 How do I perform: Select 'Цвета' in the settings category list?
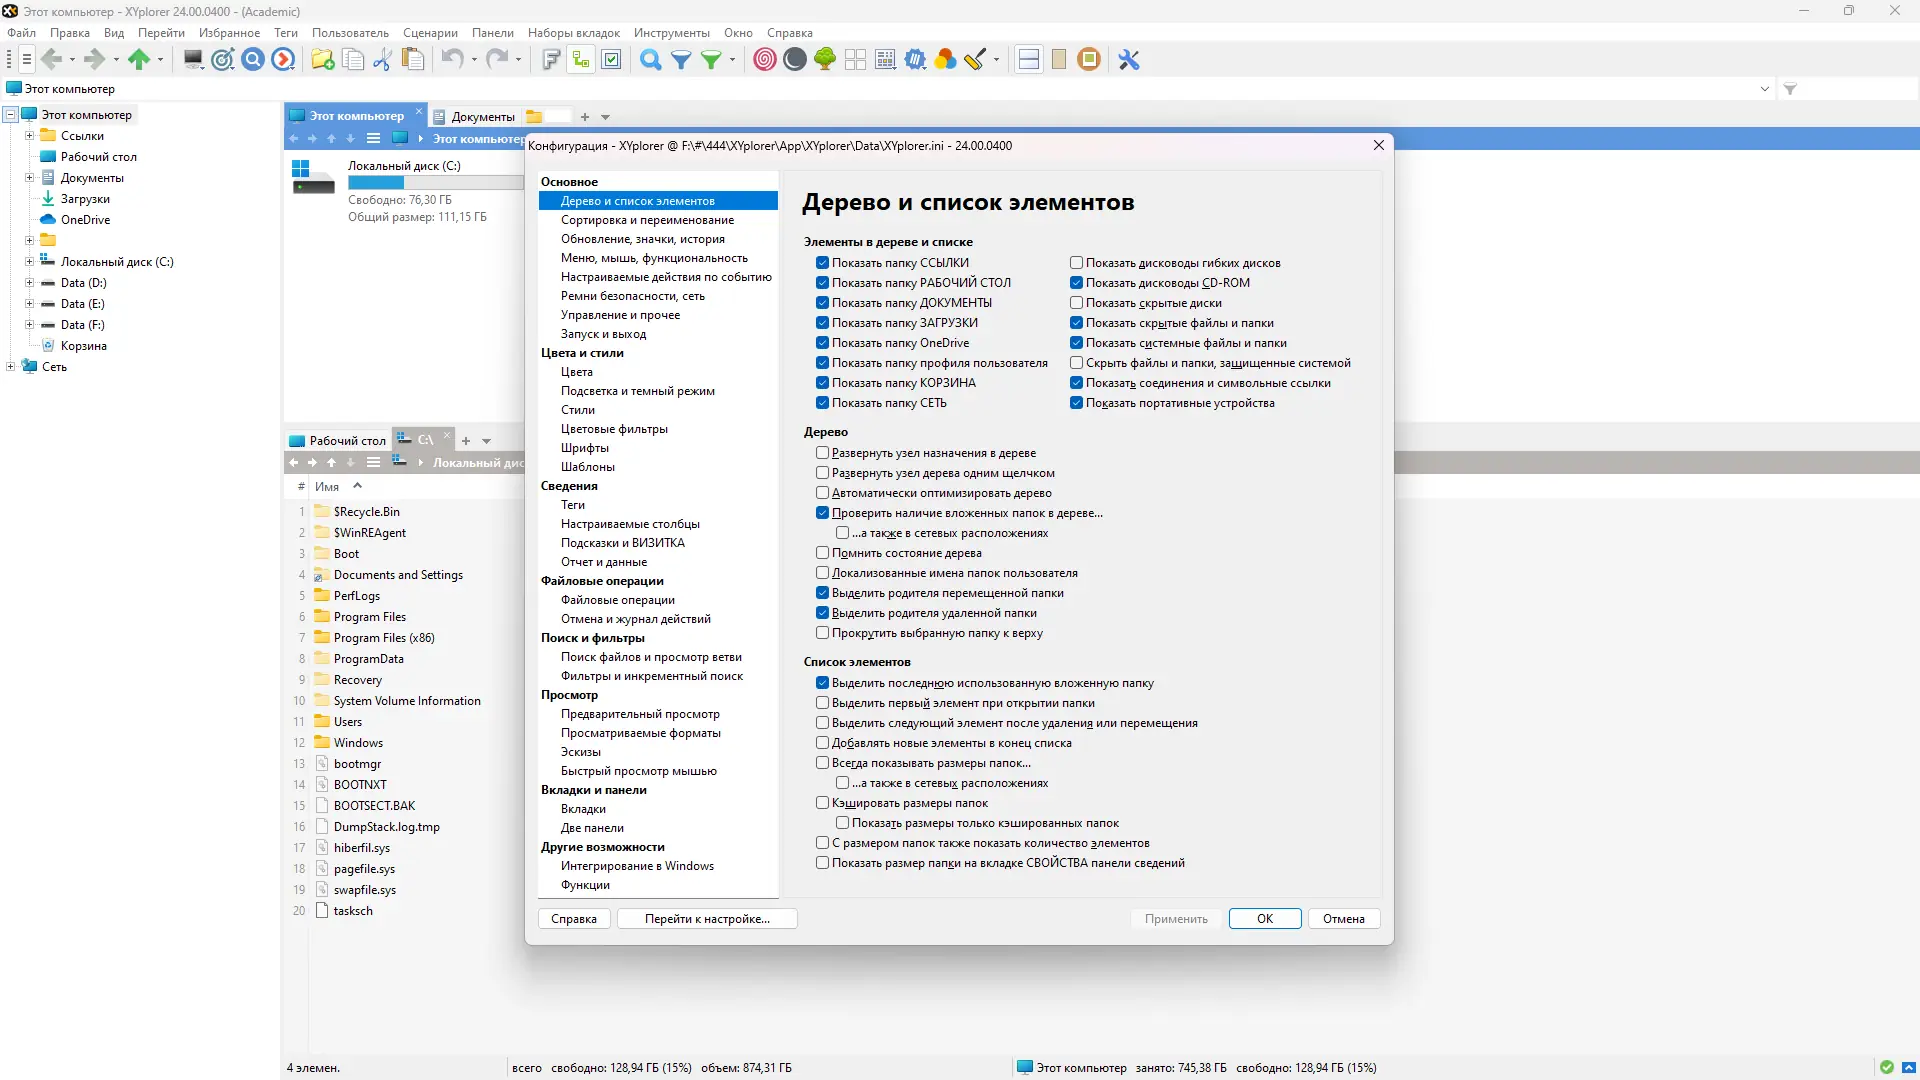(576, 372)
